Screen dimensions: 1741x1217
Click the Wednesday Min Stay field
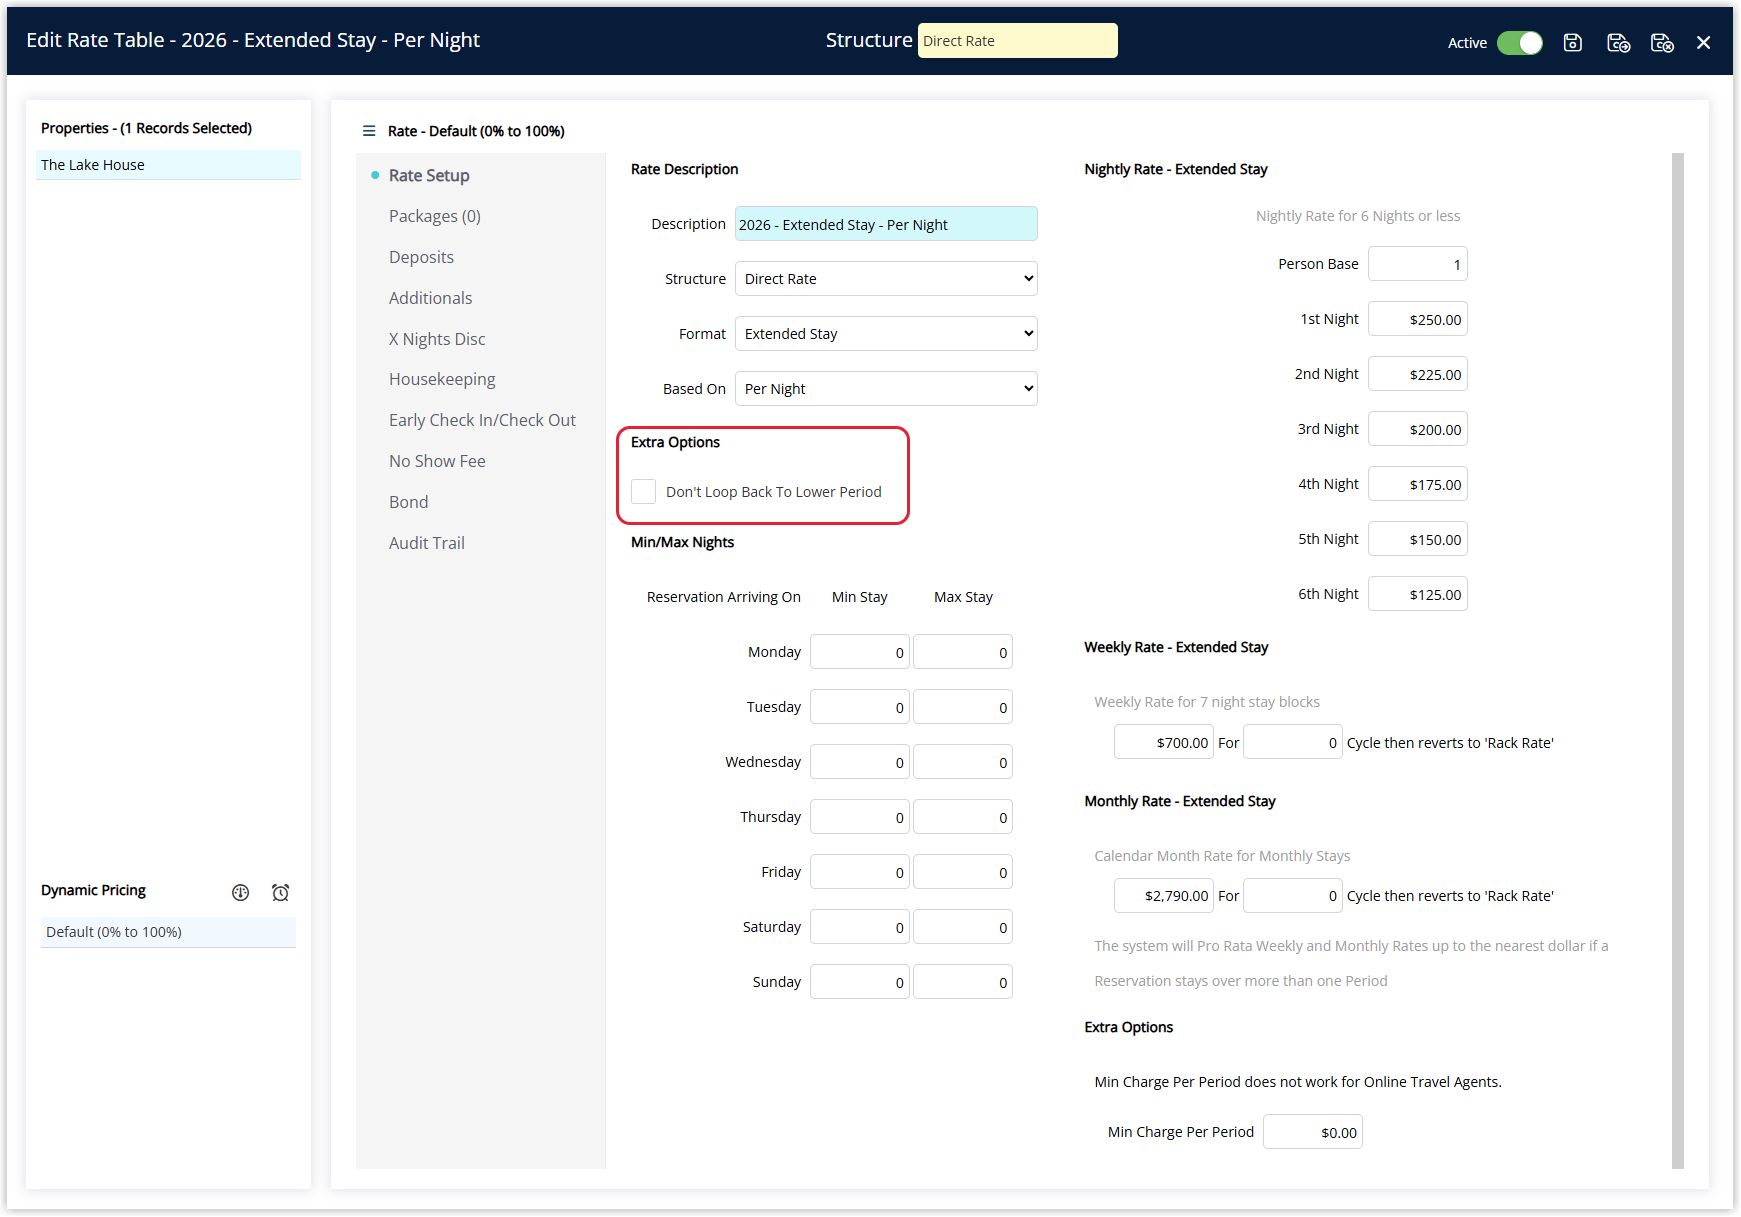(x=860, y=762)
